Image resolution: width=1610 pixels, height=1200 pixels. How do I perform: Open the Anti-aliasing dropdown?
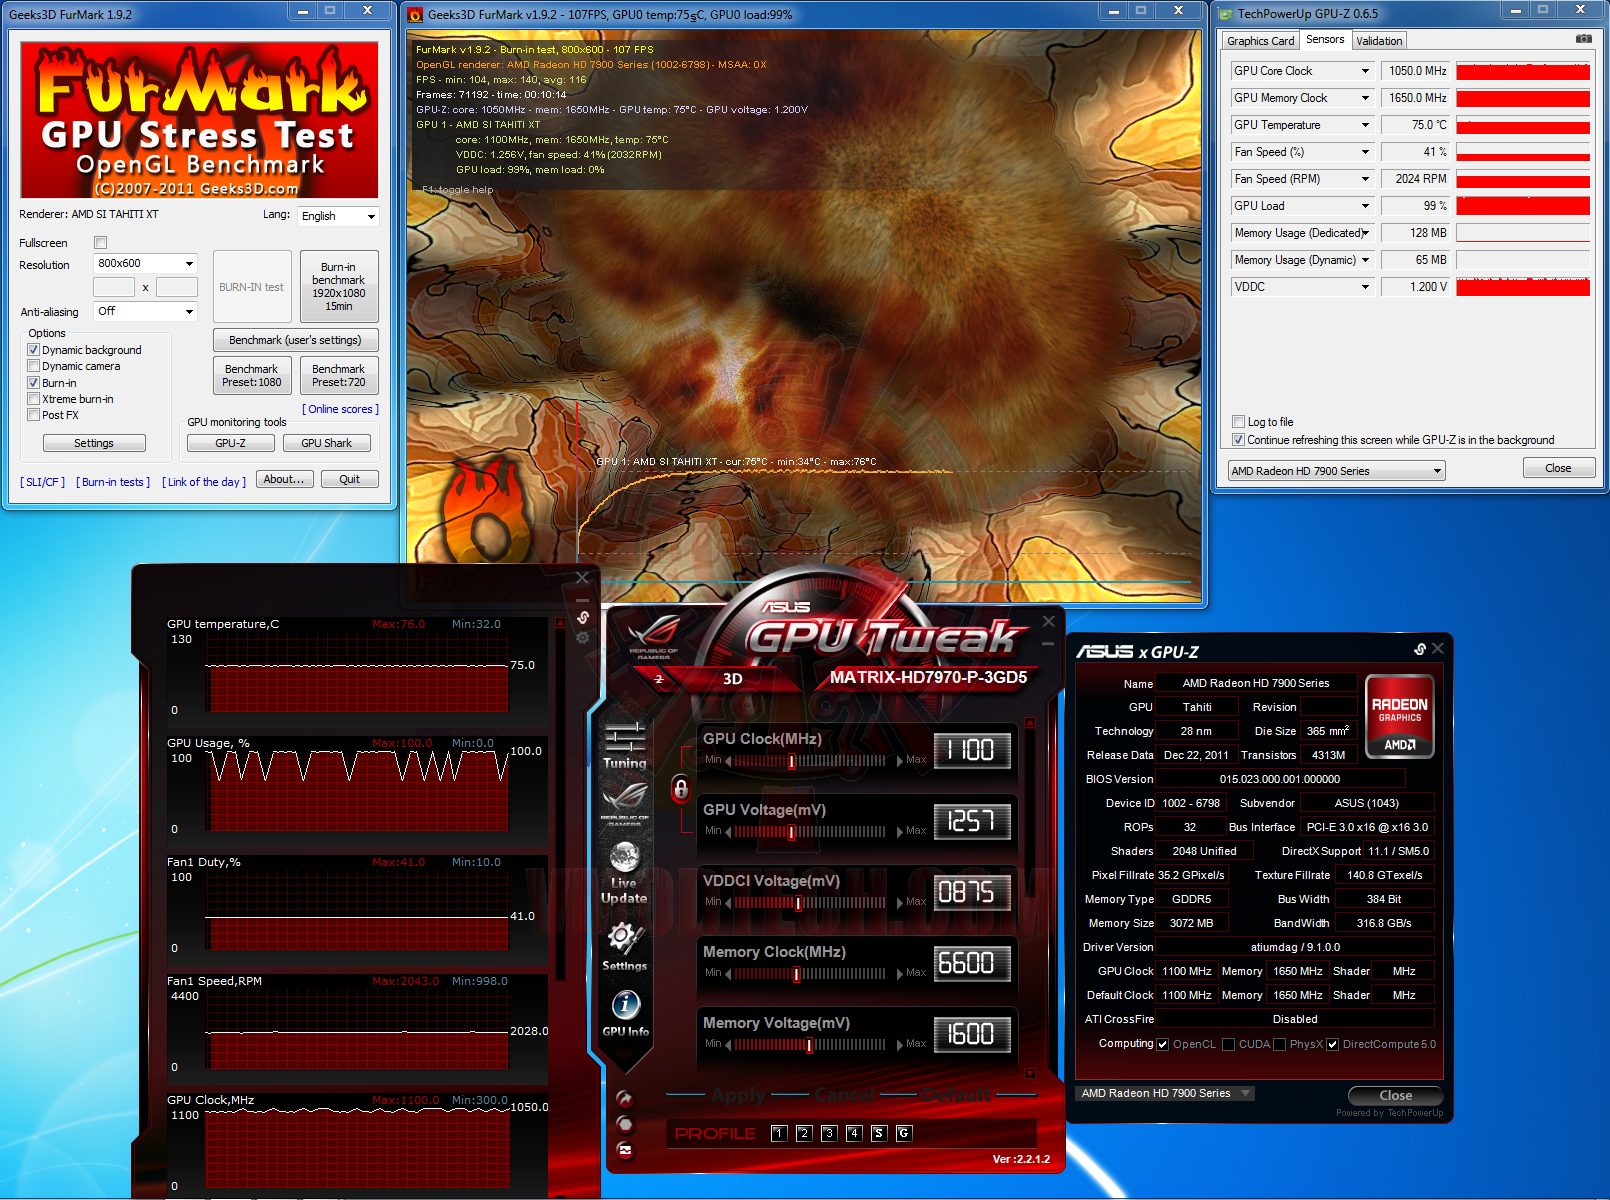pyautogui.click(x=145, y=312)
